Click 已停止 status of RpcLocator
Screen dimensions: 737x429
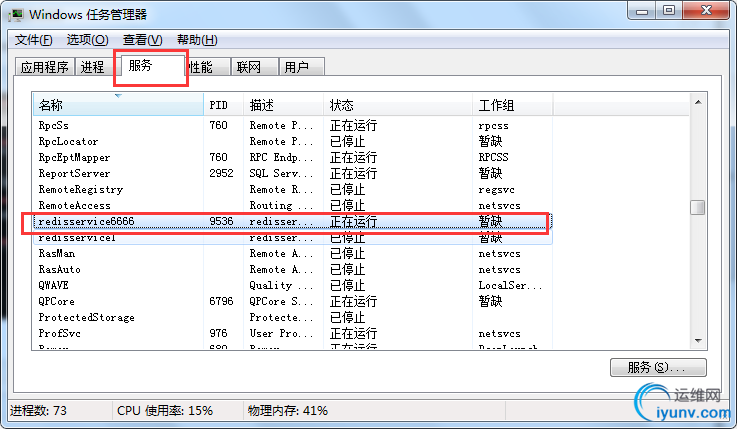347,141
